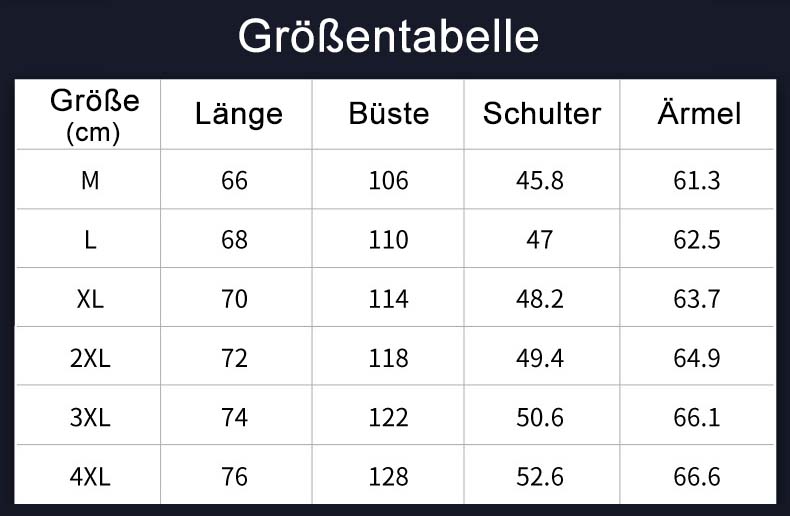
Task: Click the Ärmel column header
Action: (698, 113)
